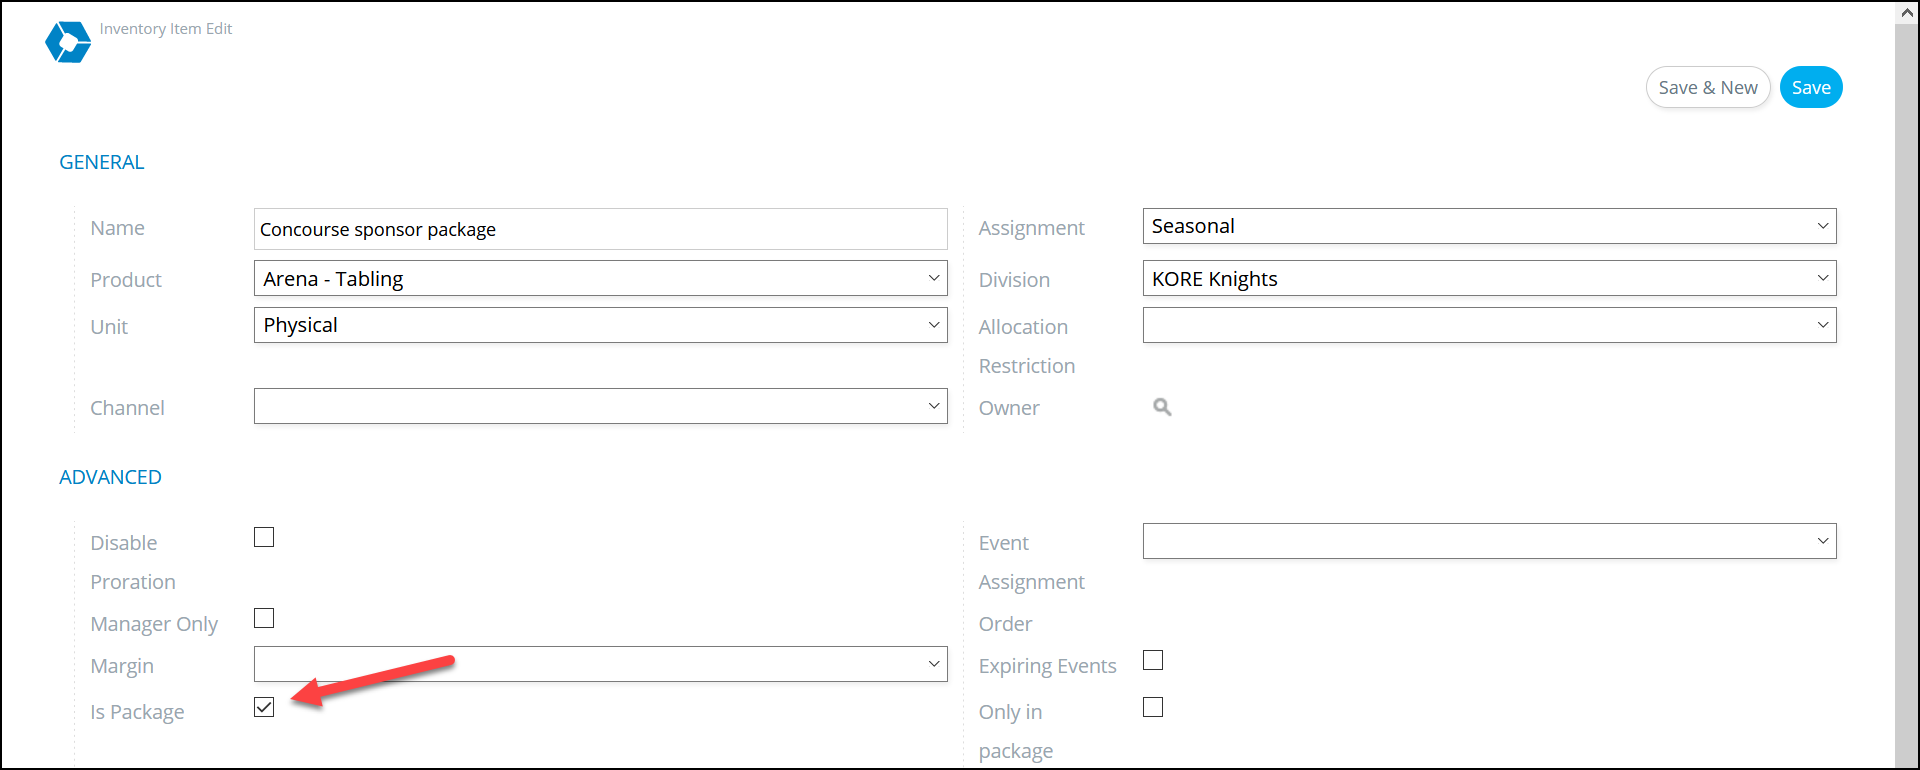
Task: Click the Save button
Action: click(x=1811, y=87)
